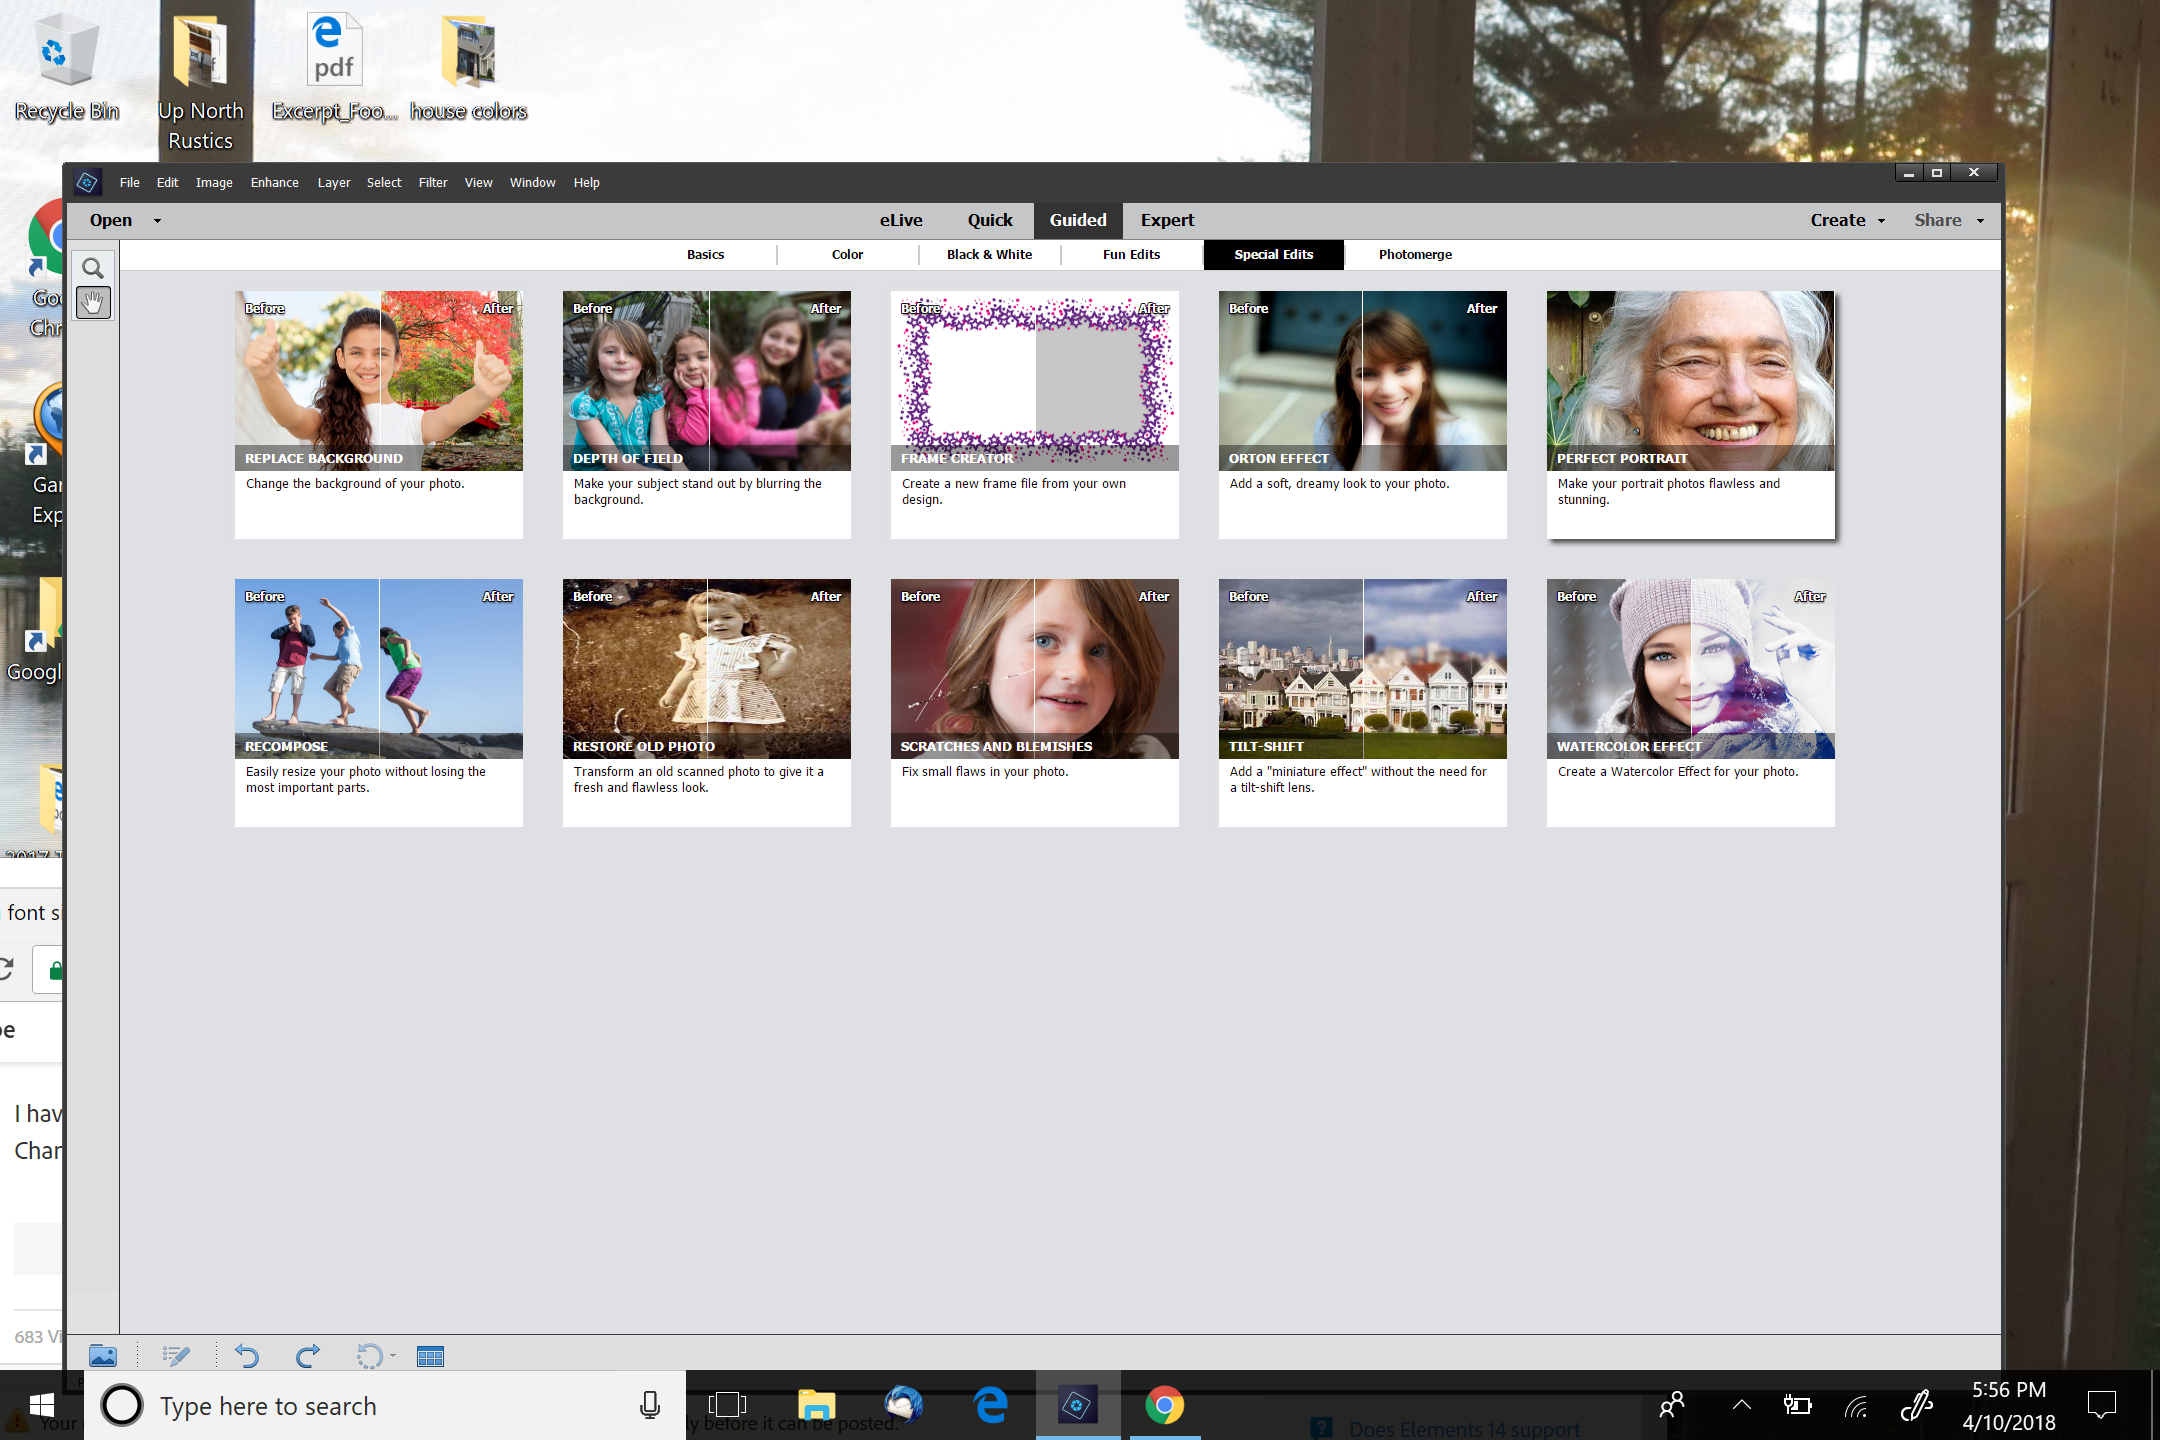Select the Color category tab
The height and width of the screenshot is (1440, 2160).
847,254
